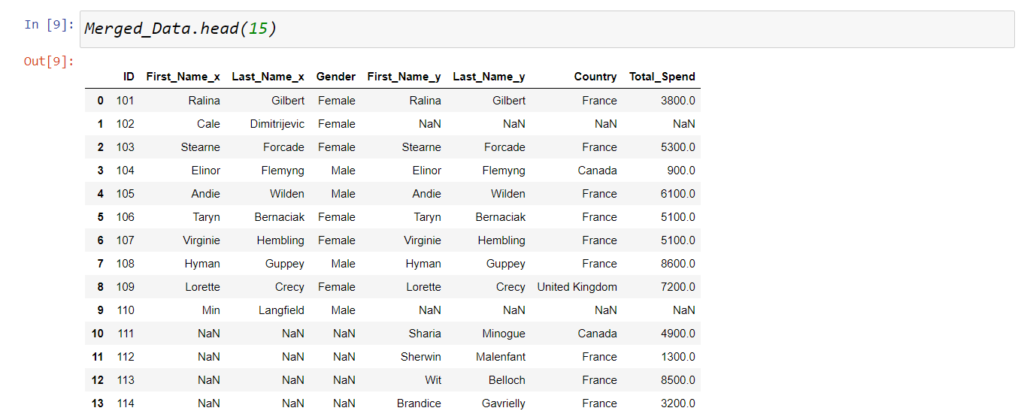Click the ID column header

click(x=129, y=77)
